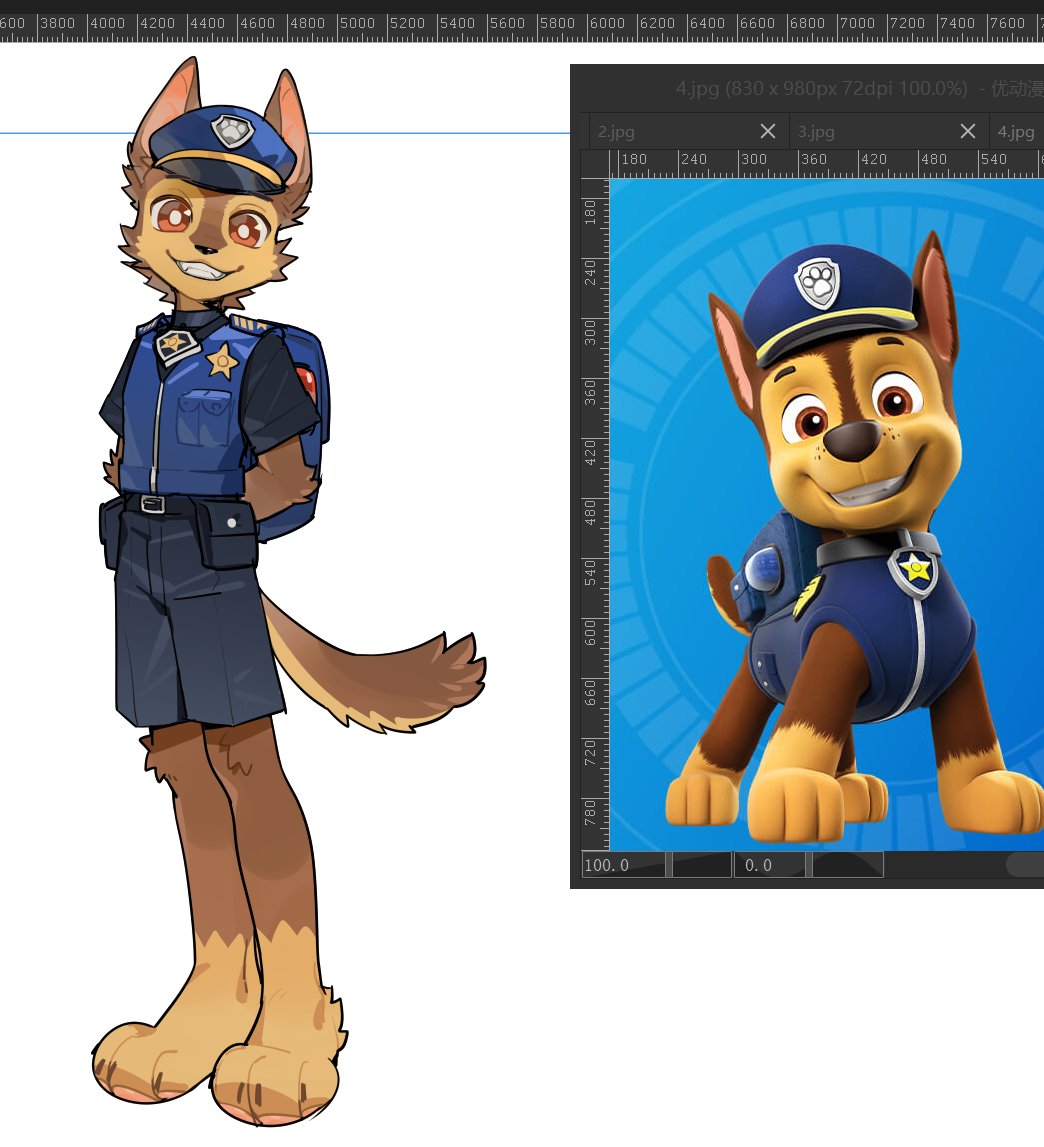Click the 4.jpg window horizontal scrollbar thumb
This screenshot has height=1147, width=1044.
pos(1026,865)
